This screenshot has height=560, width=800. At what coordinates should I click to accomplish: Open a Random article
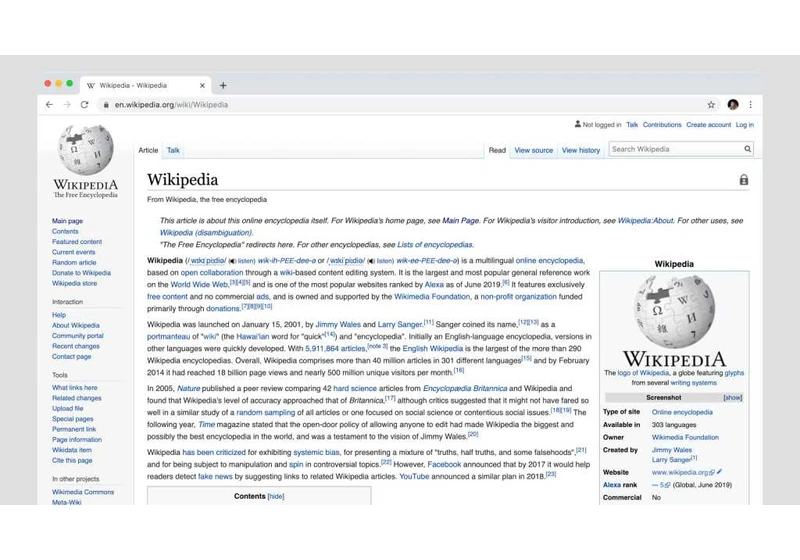[74, 262]
